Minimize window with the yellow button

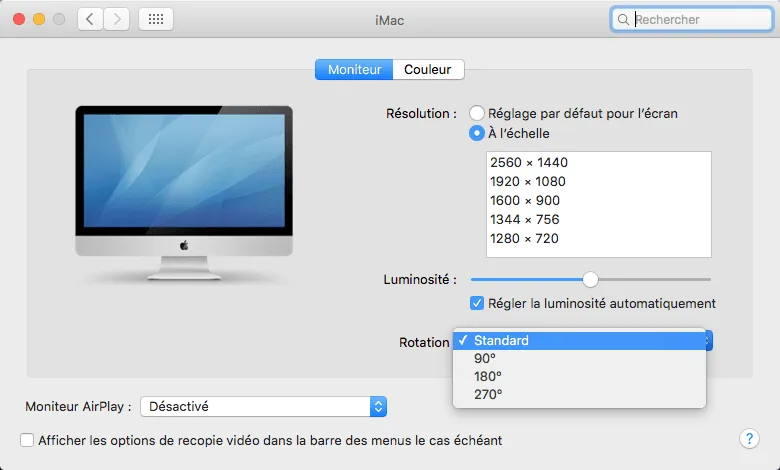click(x=39, y=19)
